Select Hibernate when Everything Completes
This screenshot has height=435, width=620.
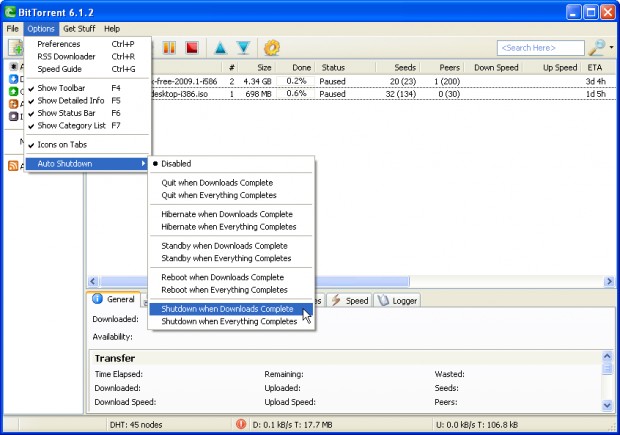(x=231, y=227)
